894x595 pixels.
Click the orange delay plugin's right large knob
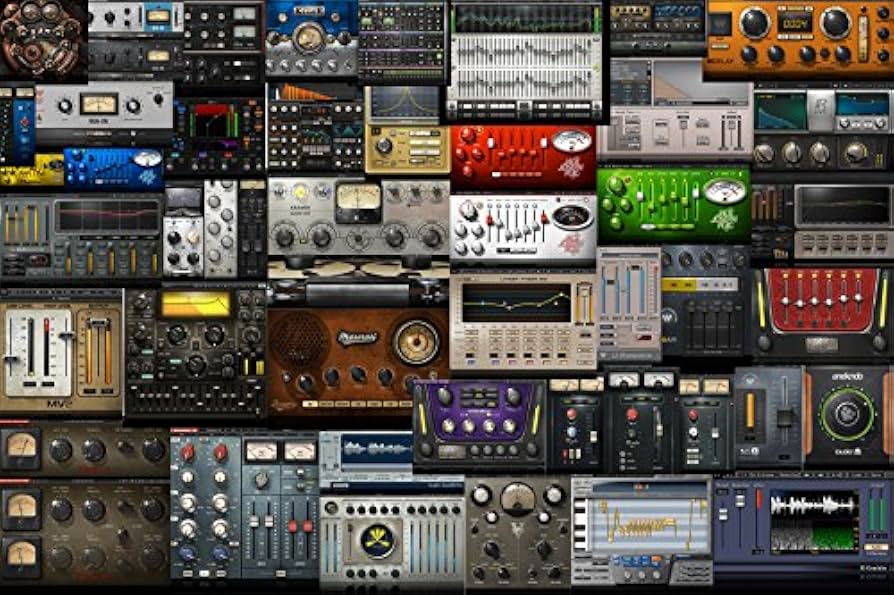835,23
